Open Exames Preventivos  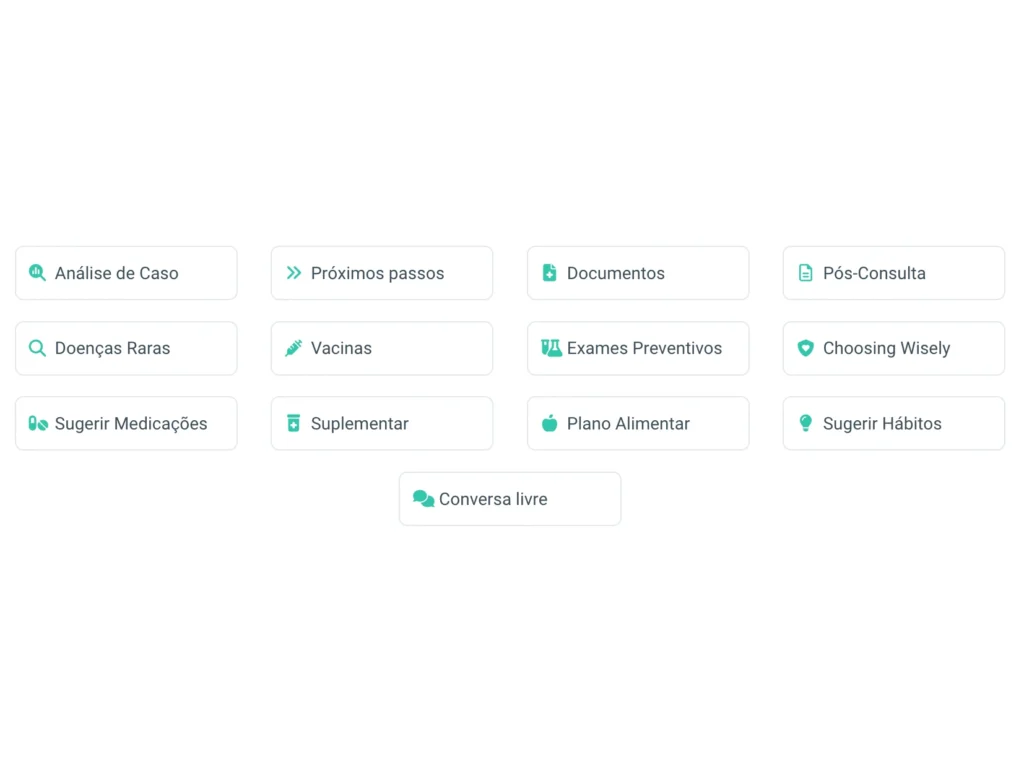point(638,348)
